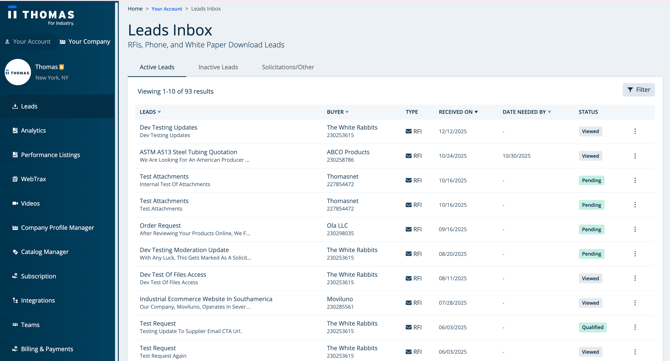This screenshot has height=361, width=670.
Task: Click the 07/28/2025 received date
Action: 453,303
